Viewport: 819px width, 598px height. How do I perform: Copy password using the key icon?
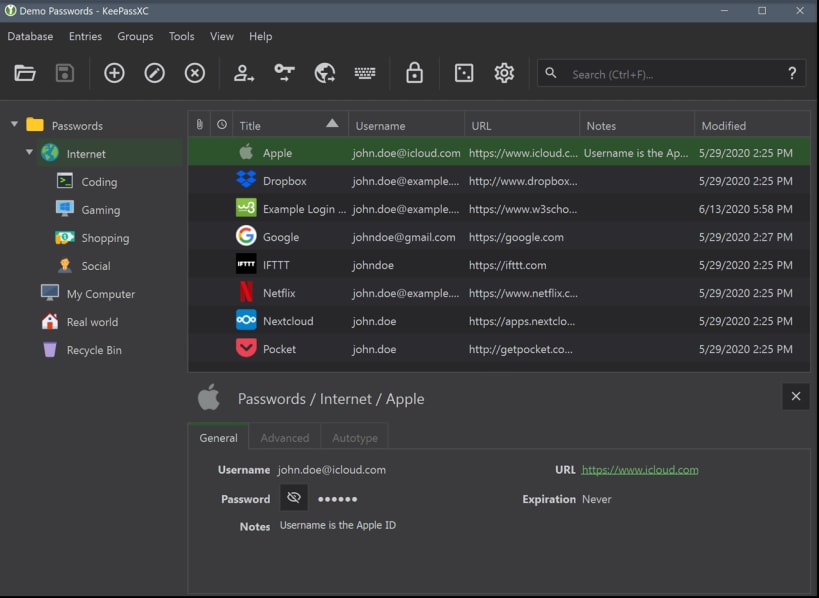[x=285, y=73]
